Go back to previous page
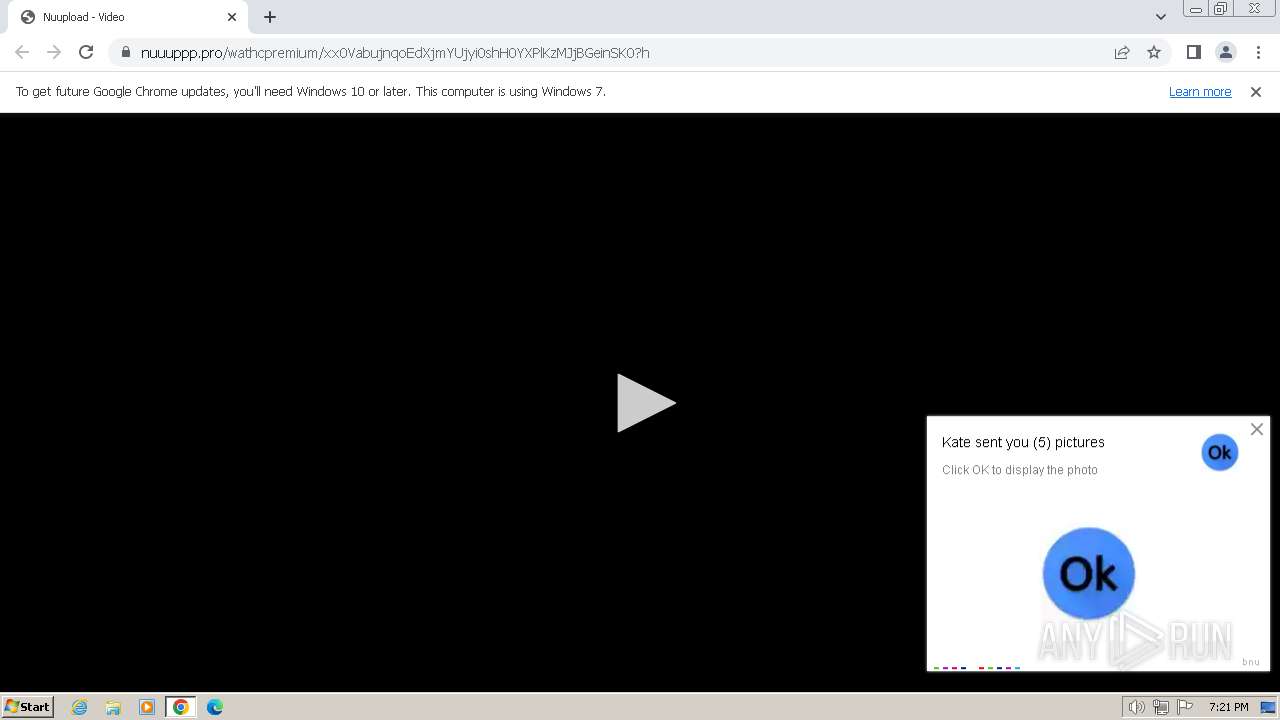This screenshot has height=720, width=1280. [x=22, y=52]
